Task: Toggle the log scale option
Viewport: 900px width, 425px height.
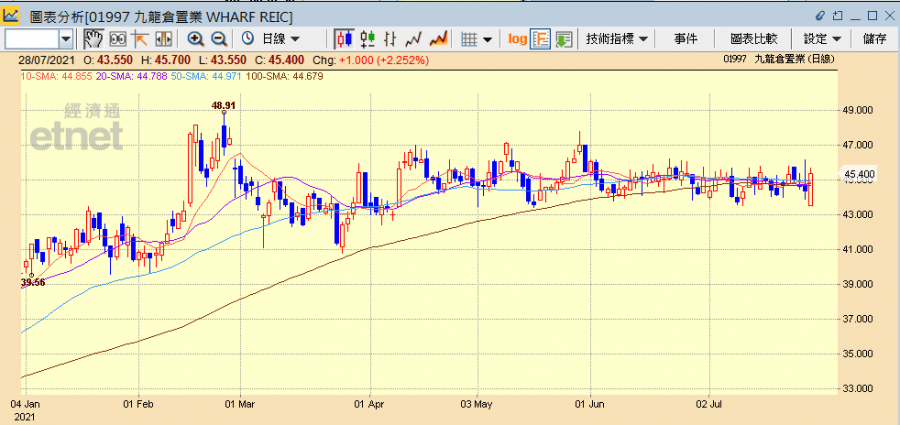Action: coord(517,38)
